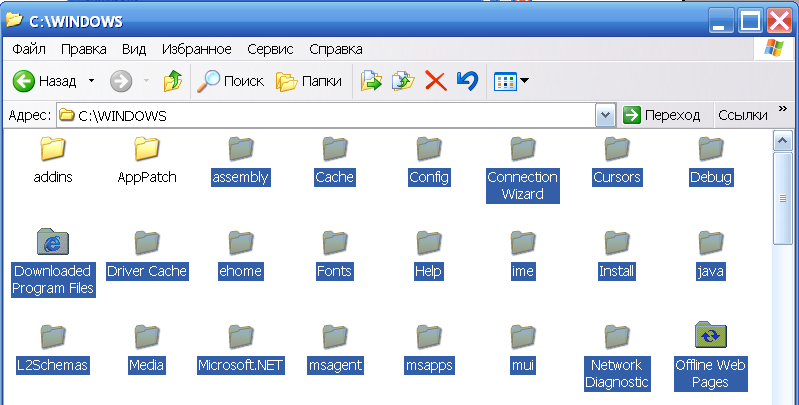Click Move To folder toolbar icon
799x405 pixels.
coord(371,81)
